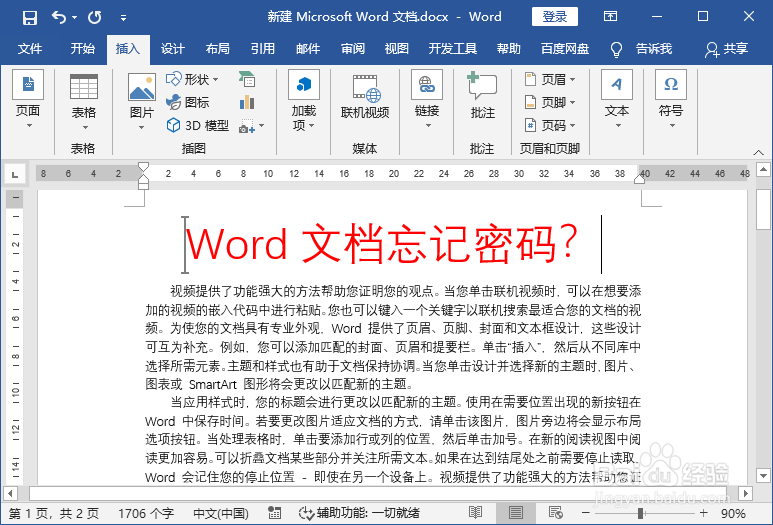Switch to Web Layout view icon
This screenshot has height=525, width=773.
556,514
